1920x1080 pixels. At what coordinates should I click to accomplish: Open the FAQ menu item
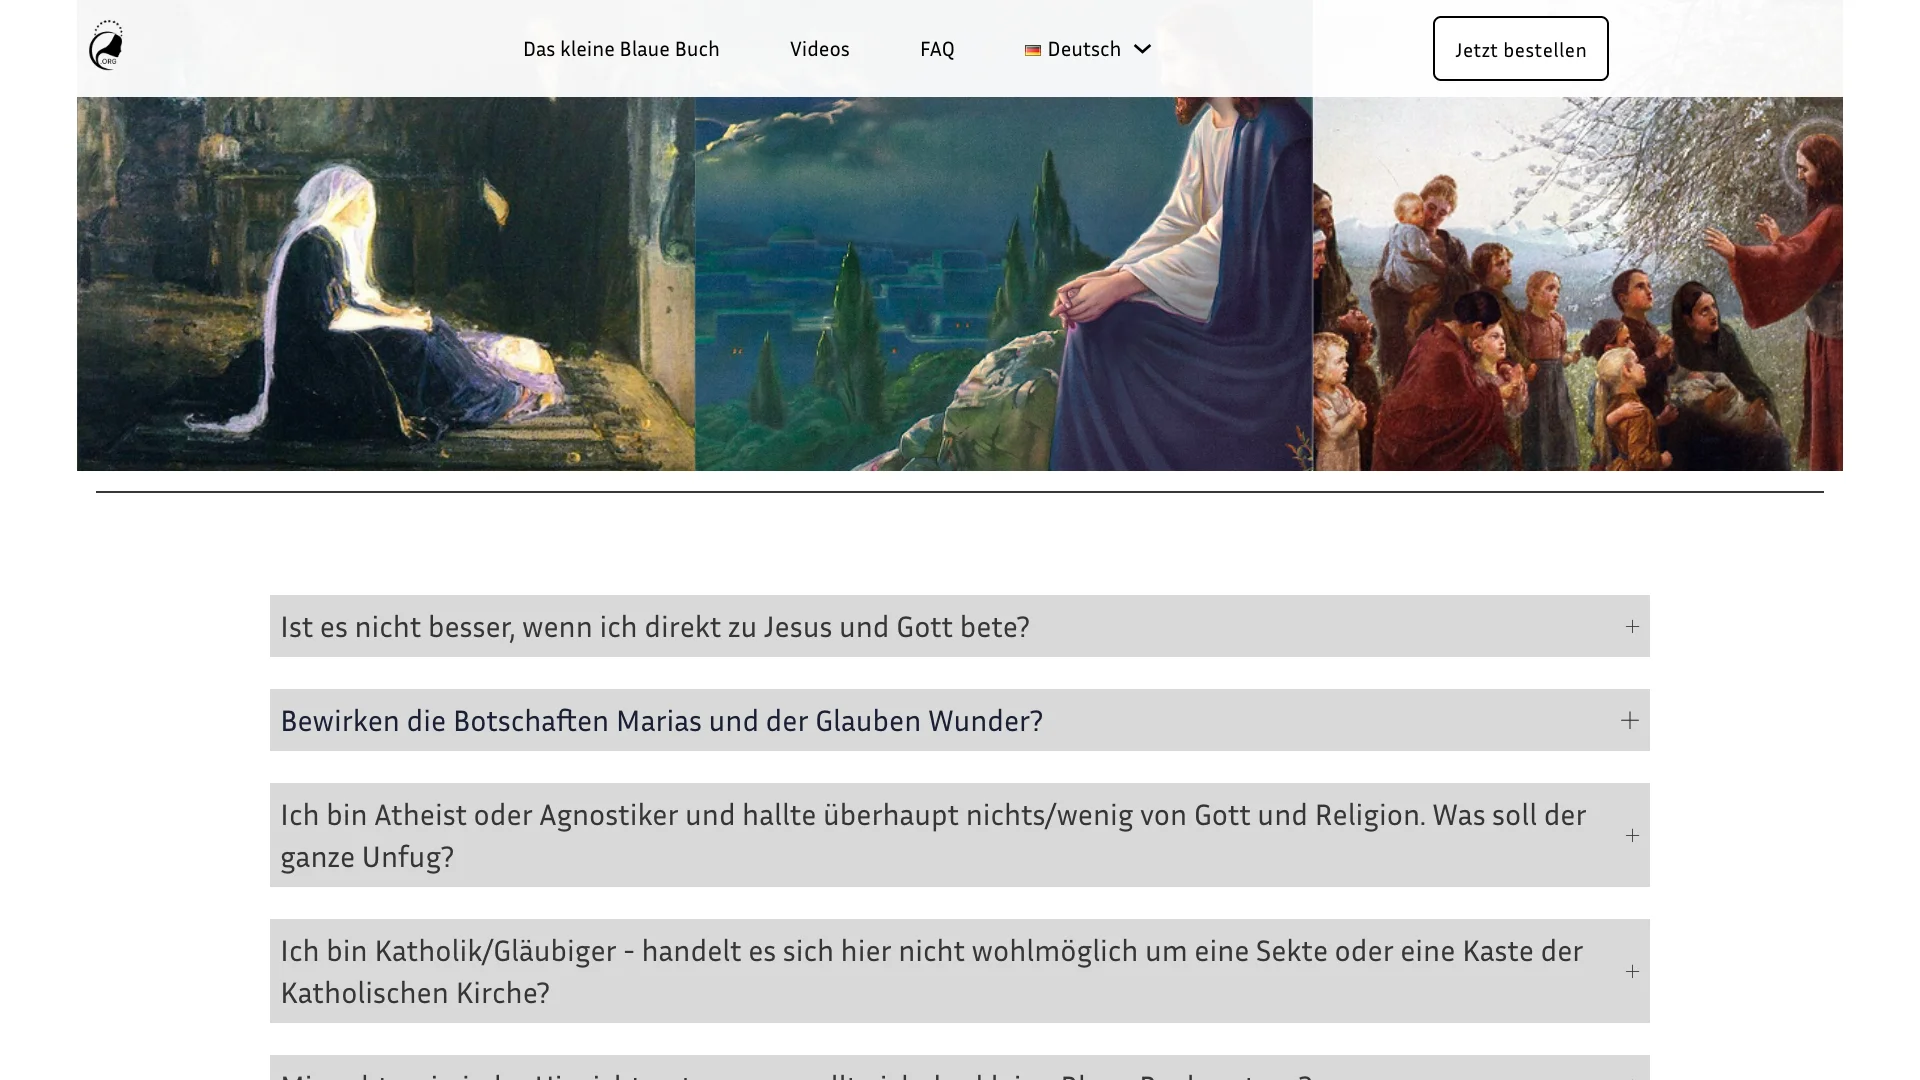(x=937, y=49)
